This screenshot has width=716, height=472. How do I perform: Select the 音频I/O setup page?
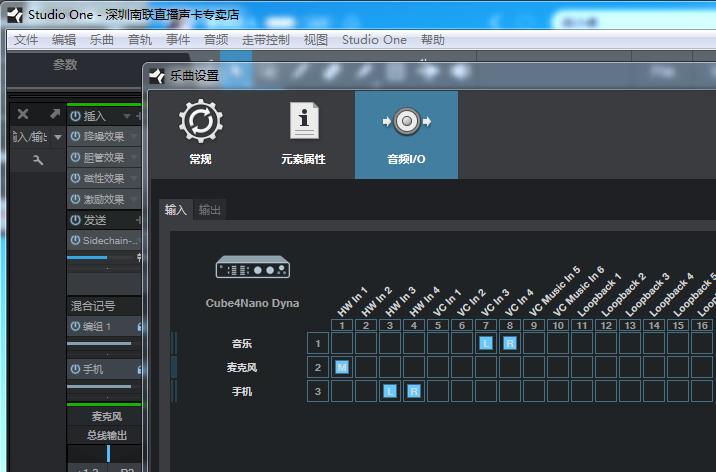click(406, 135)
